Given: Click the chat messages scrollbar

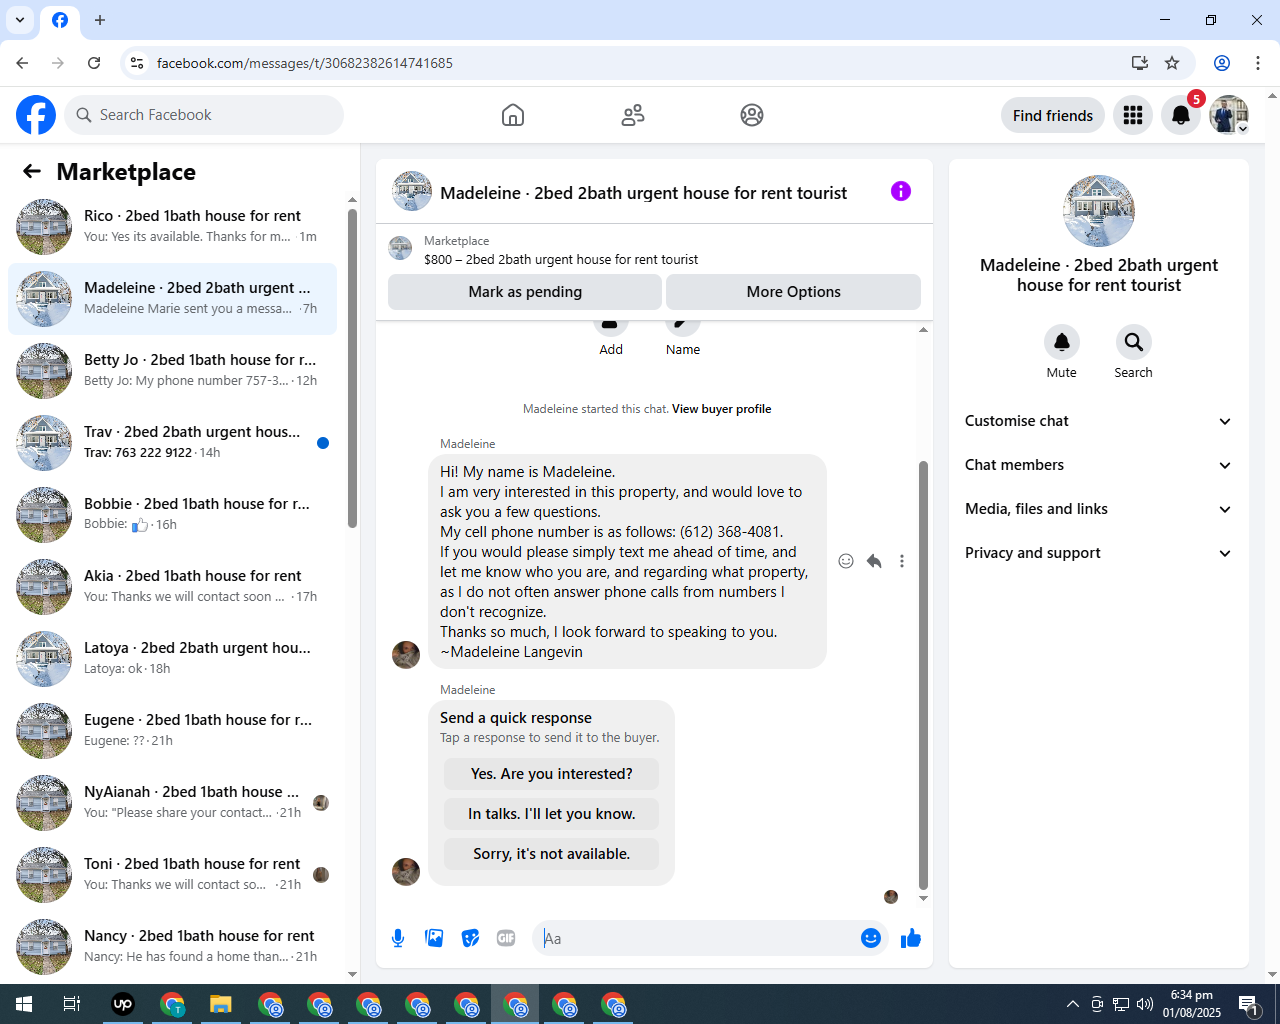Looking at the screenshot, I should coord(923,675).
